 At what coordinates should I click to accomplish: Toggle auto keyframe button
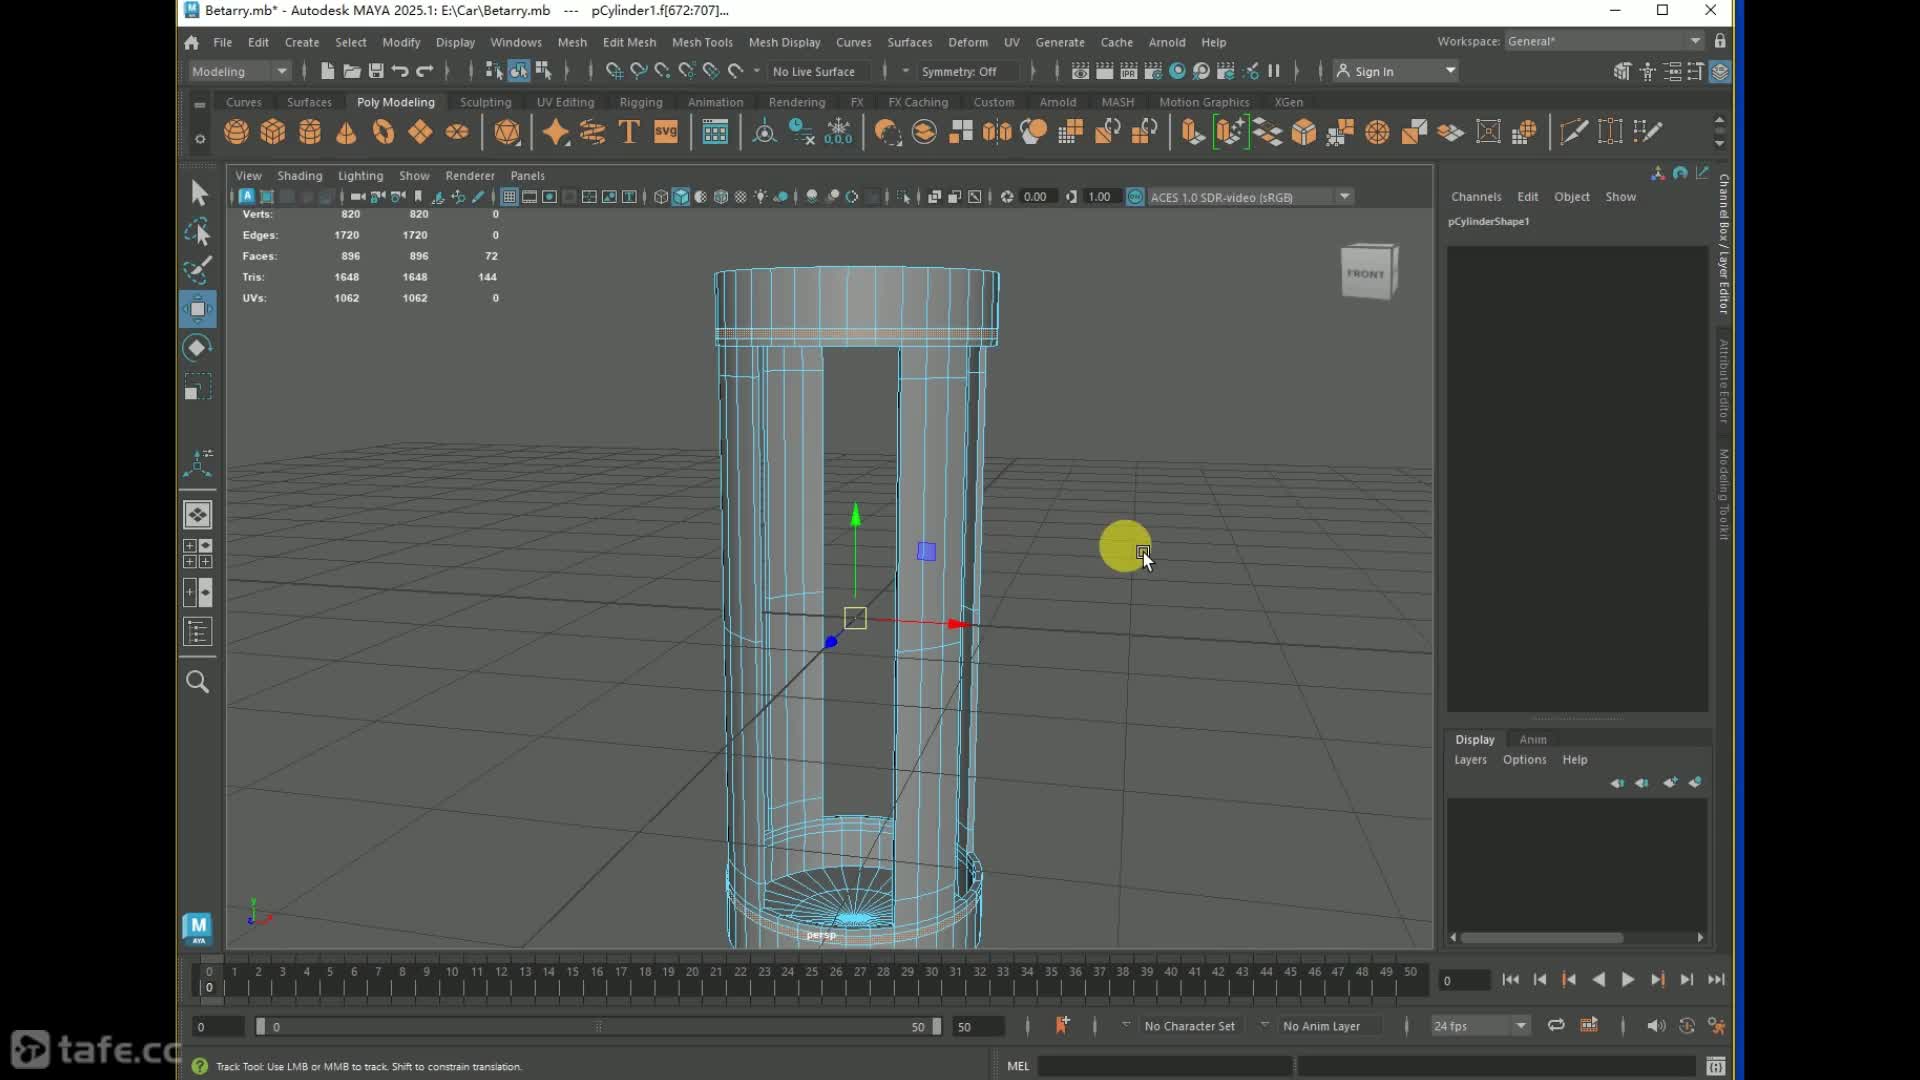coord(1686,1026)
